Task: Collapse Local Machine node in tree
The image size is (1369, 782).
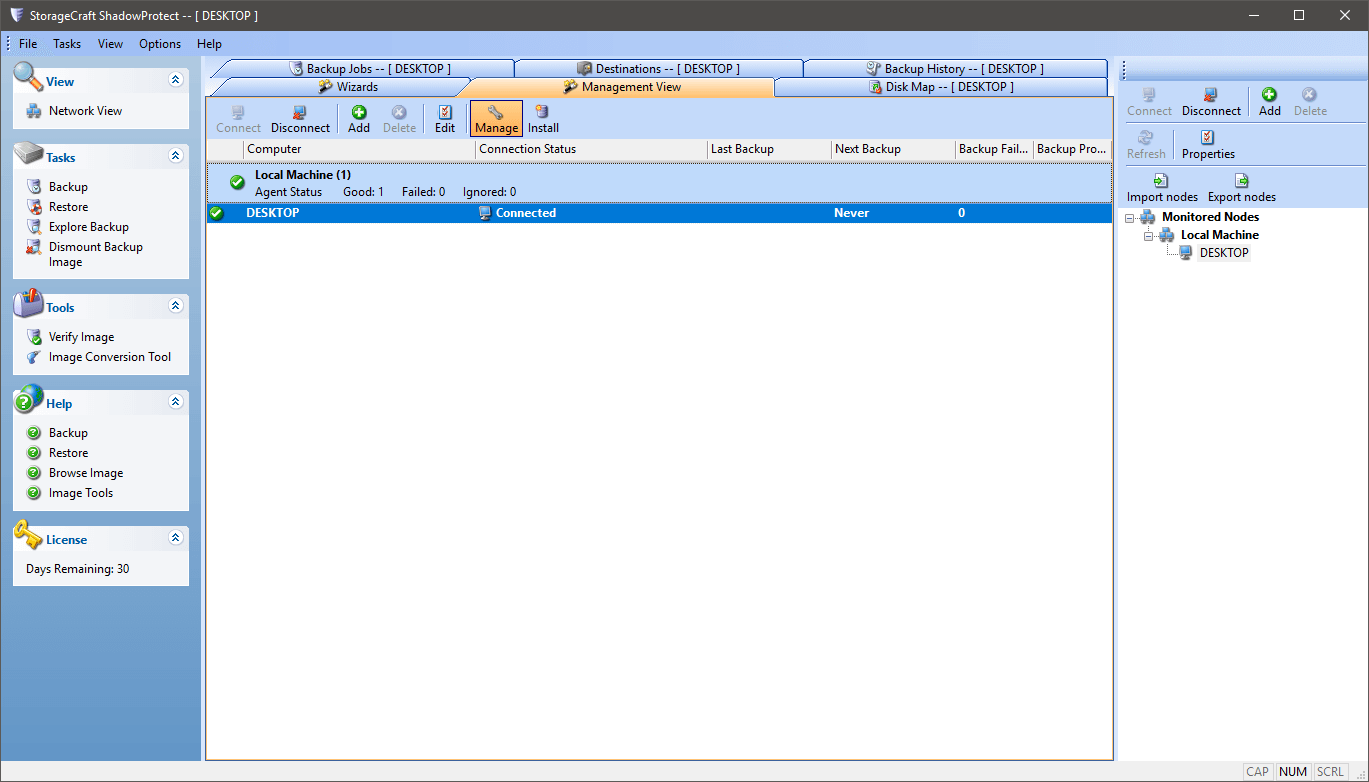Action: (x=1148, y=235)
